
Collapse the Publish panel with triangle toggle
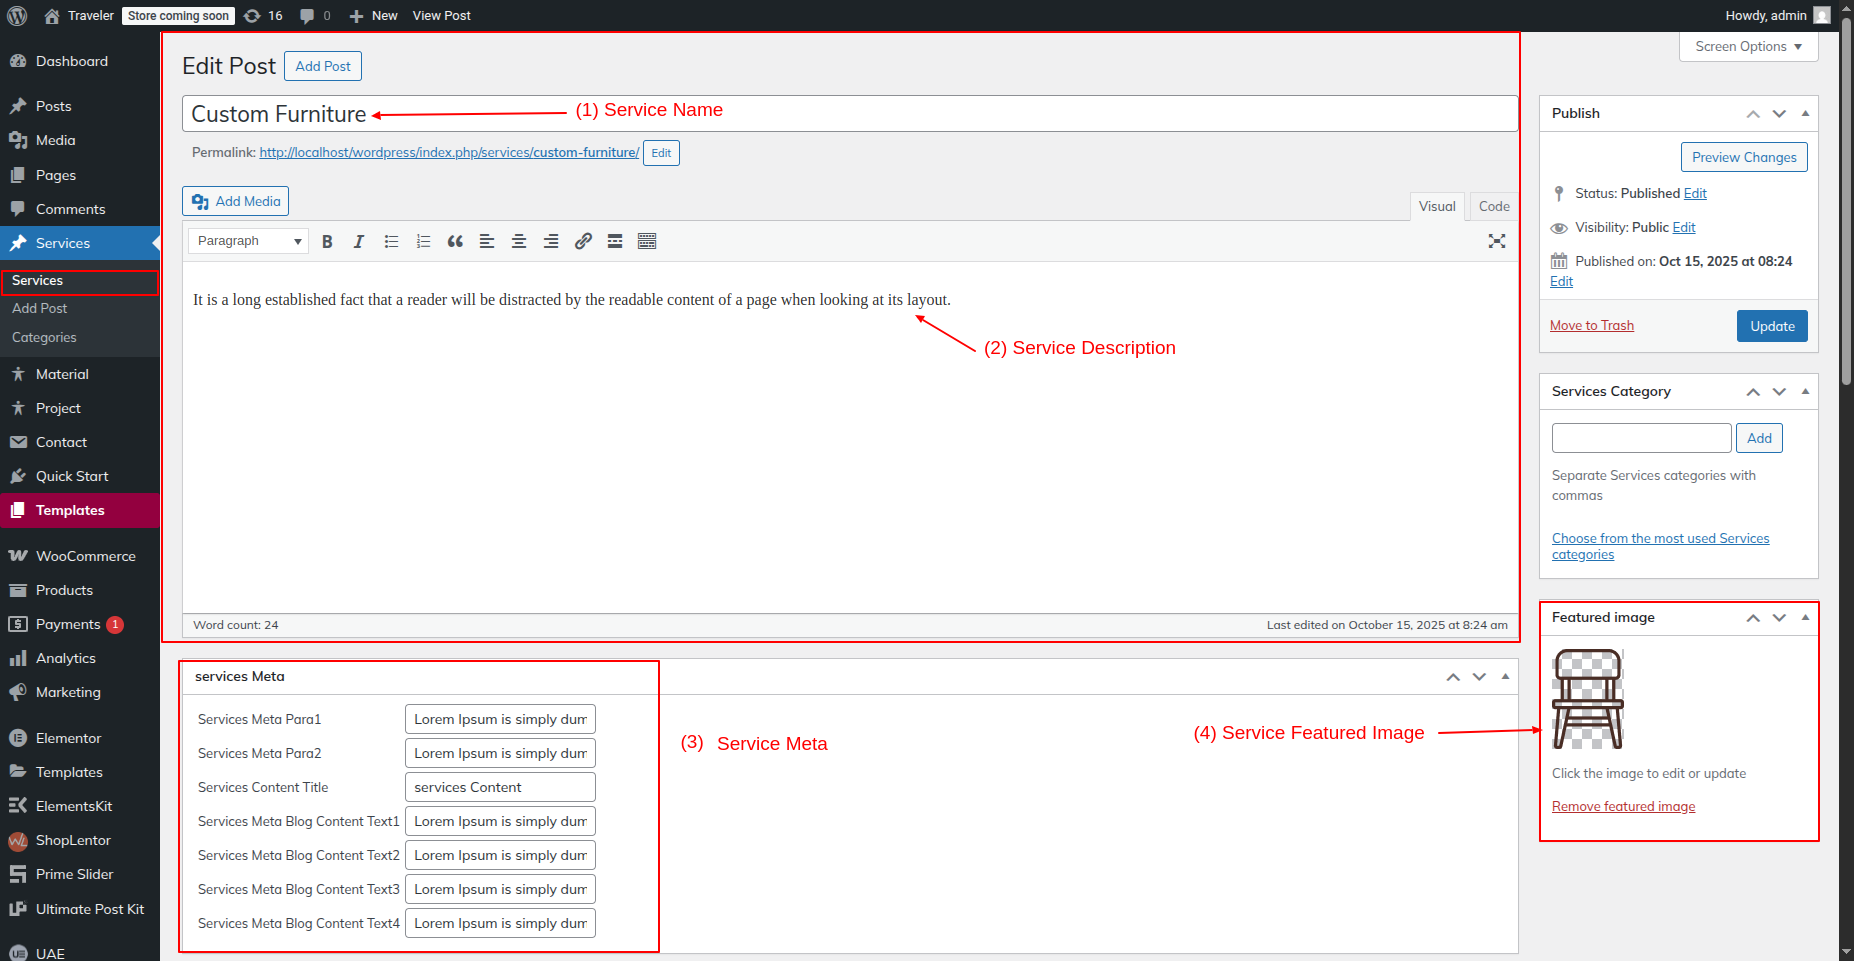pos(1805,114)
